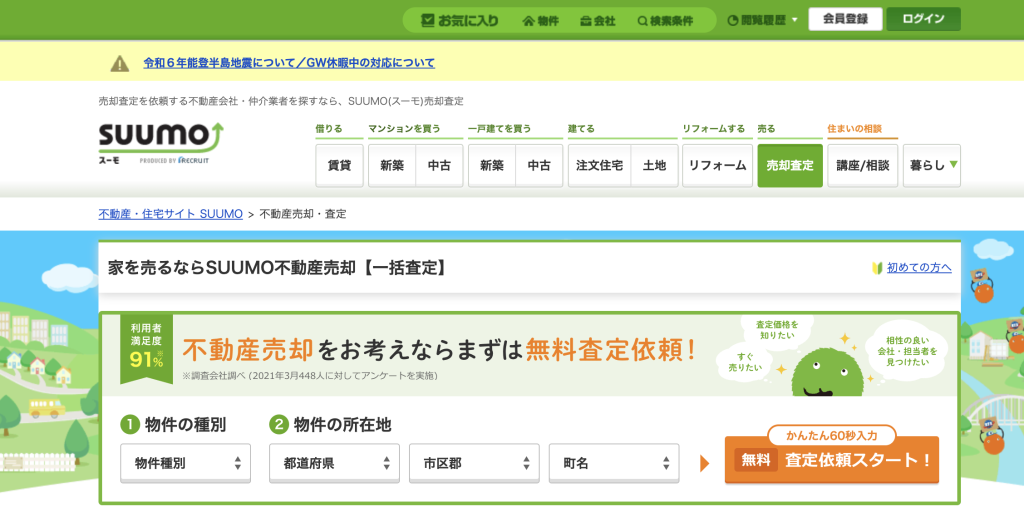Go to 不動産・住宅サイト SUUMO breadcrumb
The image size is (1024, 522).
point(170,214)
